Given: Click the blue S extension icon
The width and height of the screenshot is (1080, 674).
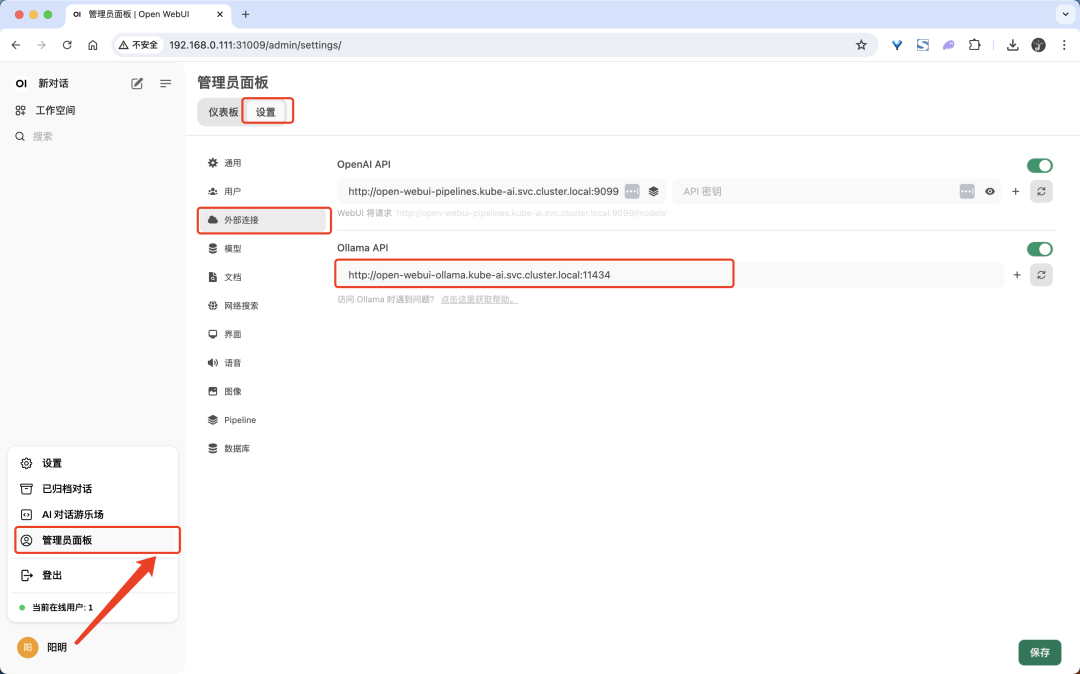Looking at the screenshot, I should pos(922,45).
